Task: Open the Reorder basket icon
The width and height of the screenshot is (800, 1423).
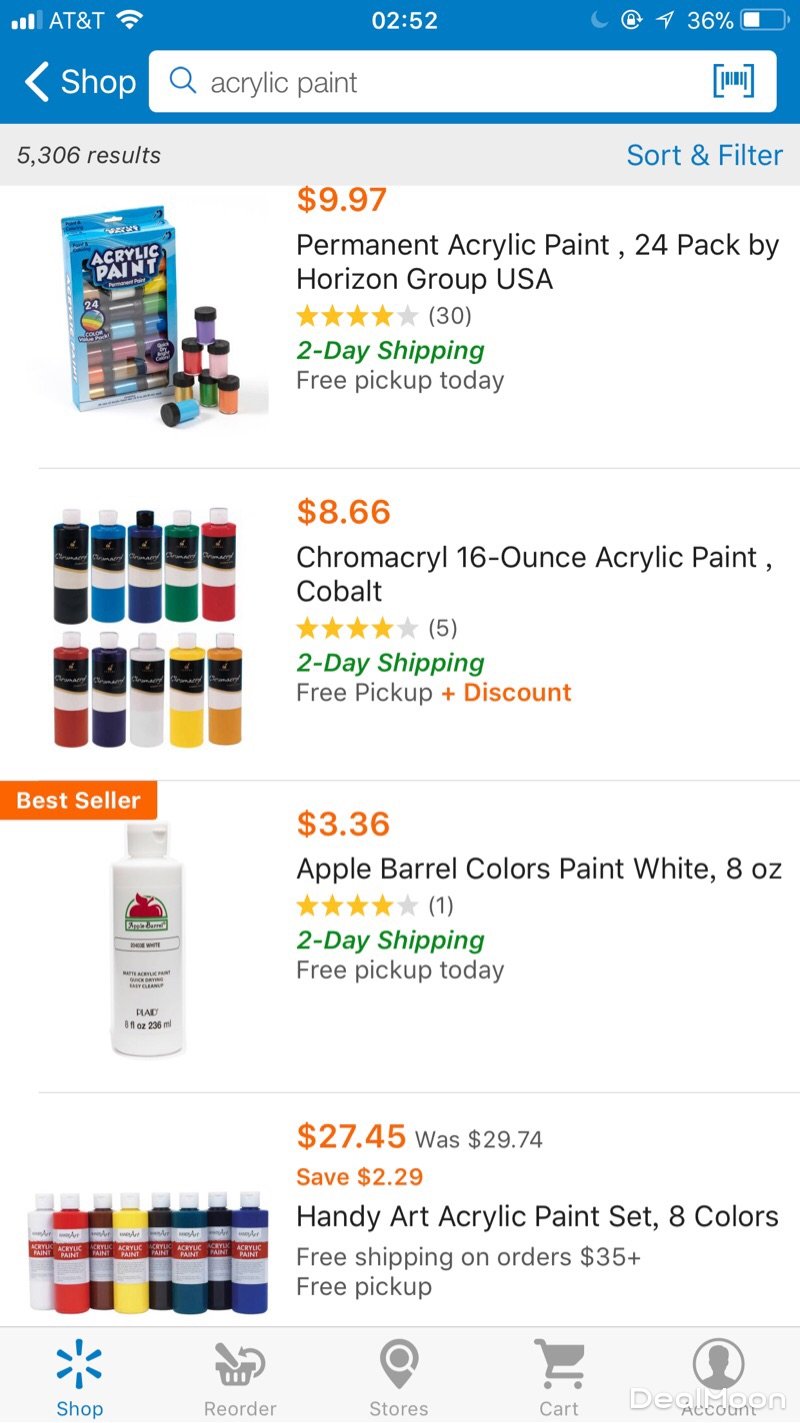Action: (240, 1365)
